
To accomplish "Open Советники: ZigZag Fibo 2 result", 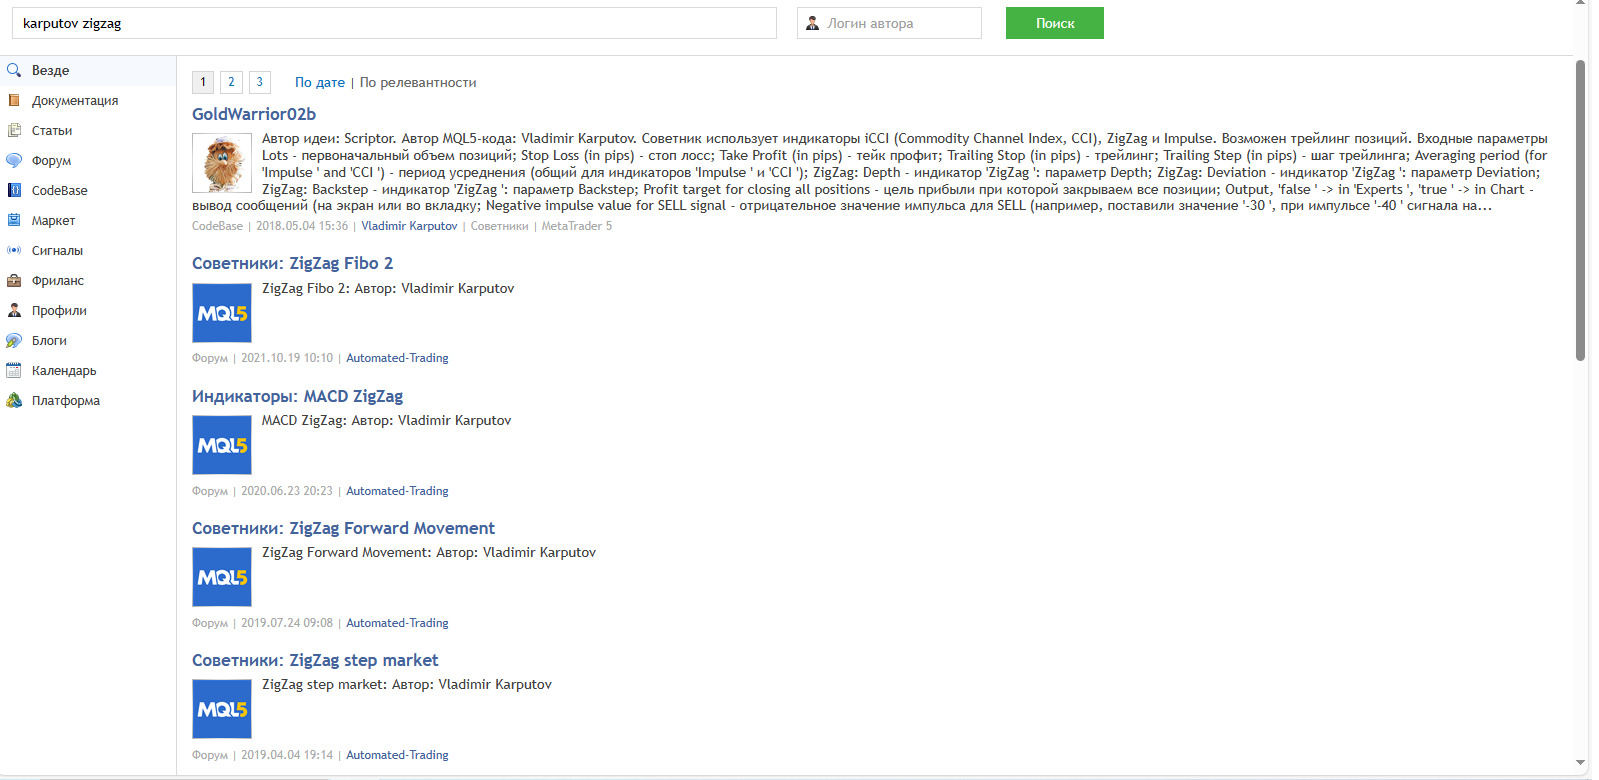I will (292, 263).
